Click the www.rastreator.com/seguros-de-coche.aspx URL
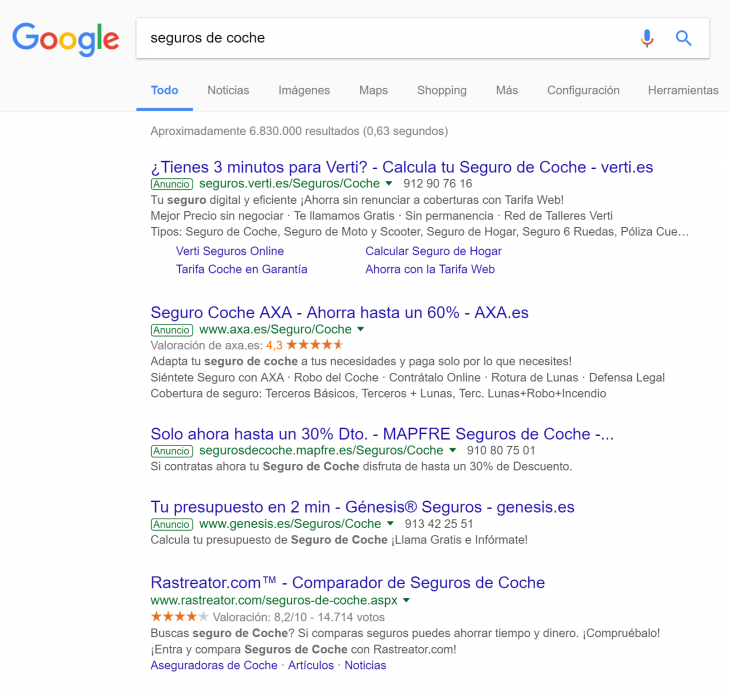The image size is (730, 696). (x=274, y=600)
